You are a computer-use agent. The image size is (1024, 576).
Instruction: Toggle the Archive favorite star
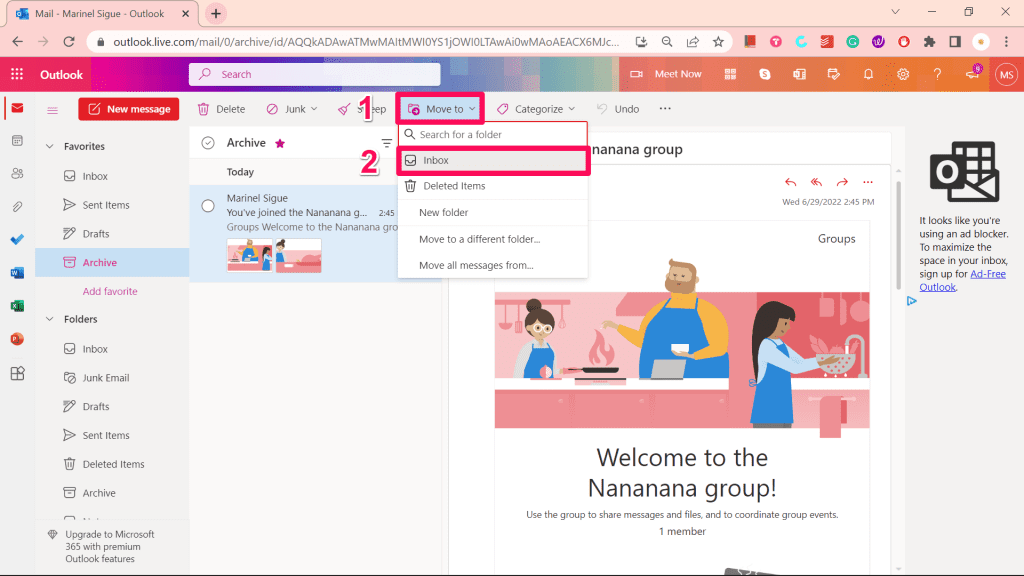point(280,143)
